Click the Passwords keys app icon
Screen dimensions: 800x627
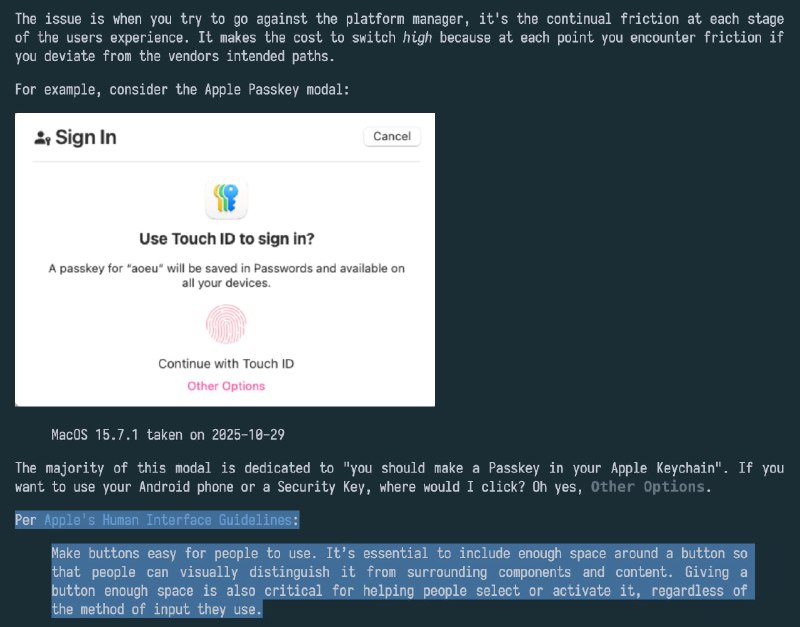click(x=226, y=198)
